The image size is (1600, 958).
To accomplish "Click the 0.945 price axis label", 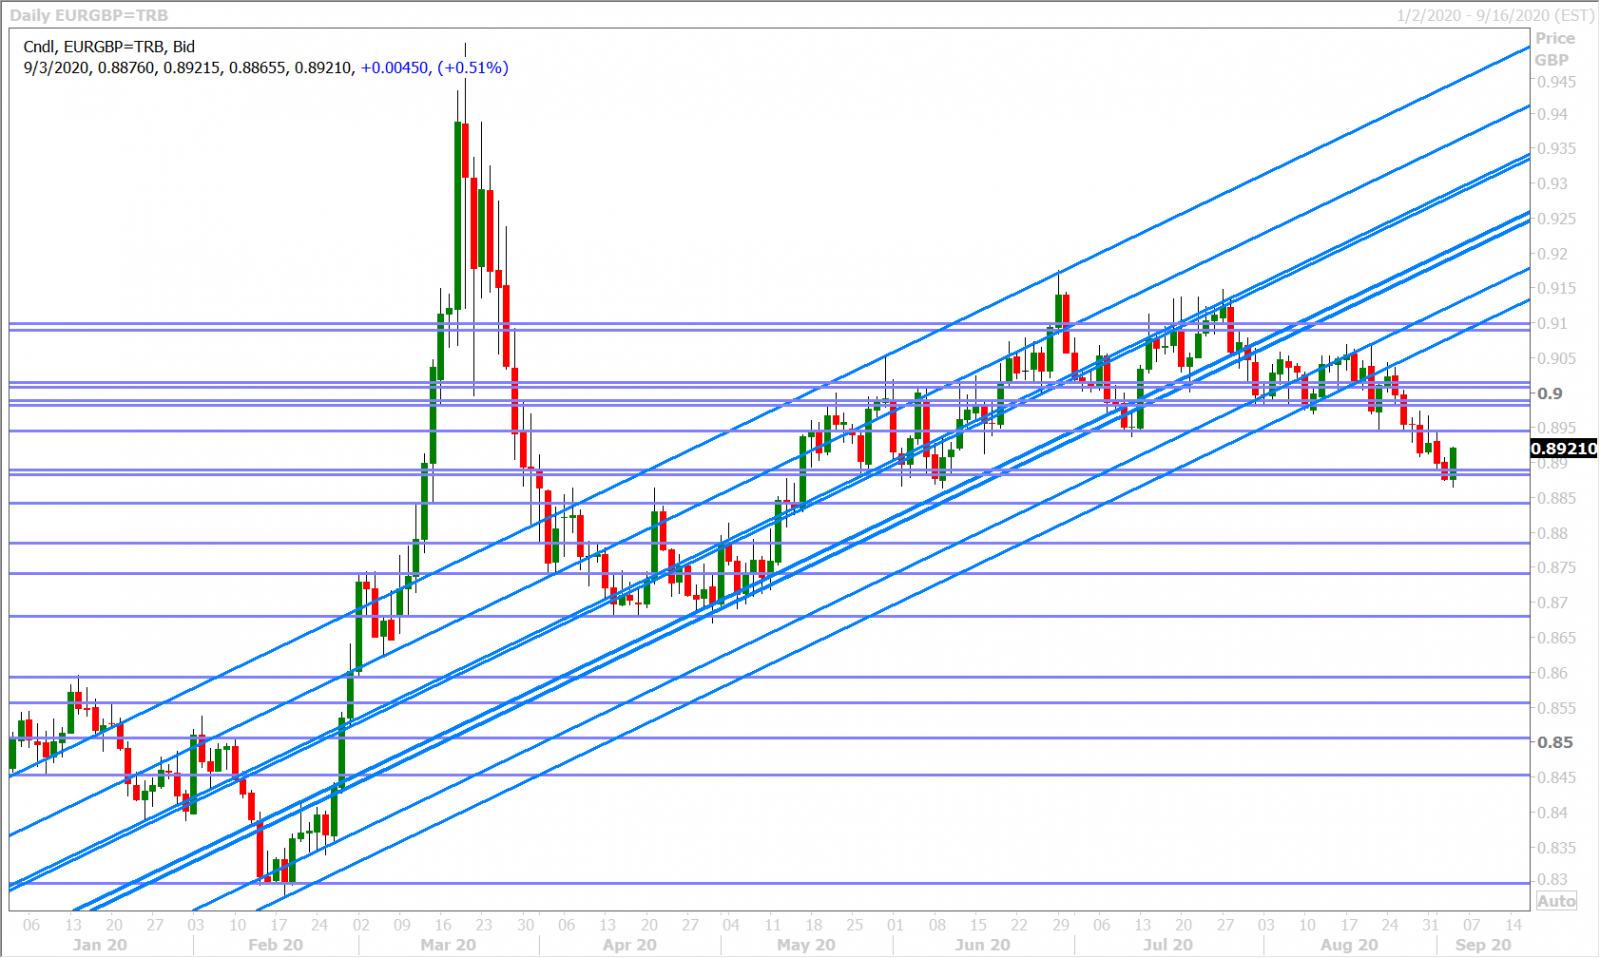I will pos(1556,82).
